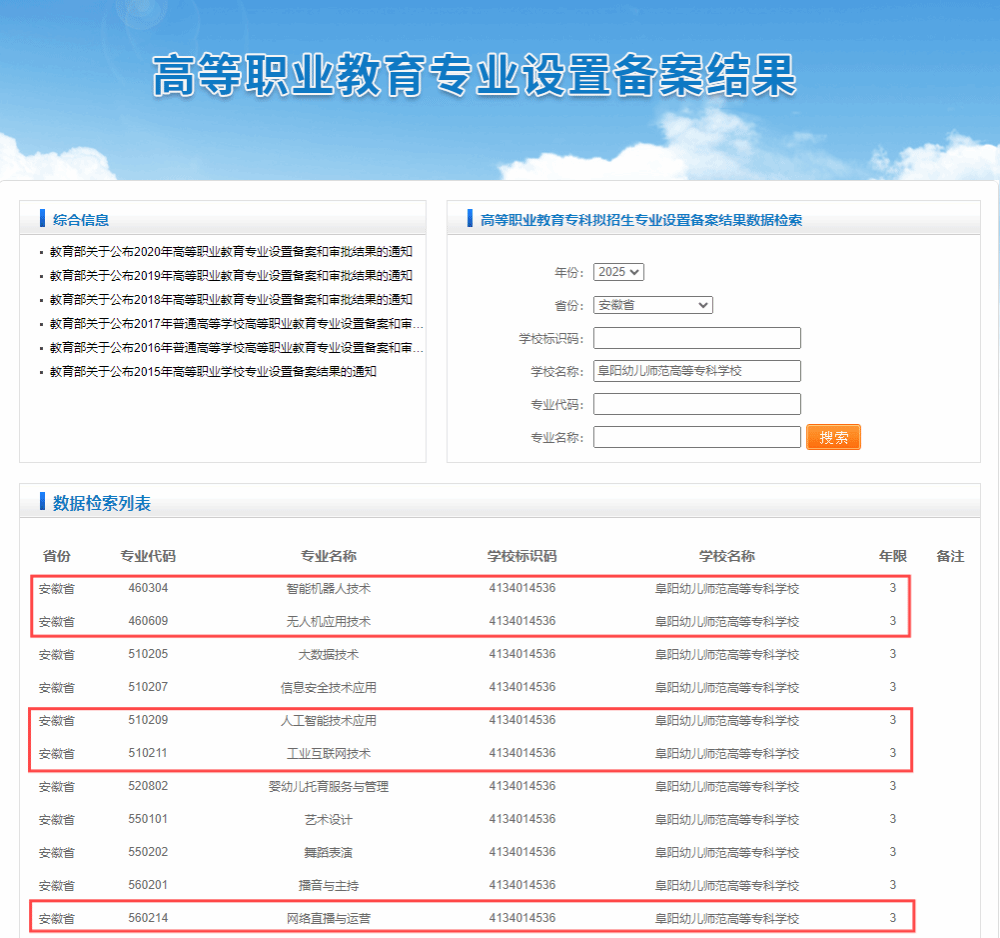Viewport: 1000px width, 938px height.
Task: Click the 专业名称 input field
Action: tap(696, 437)
